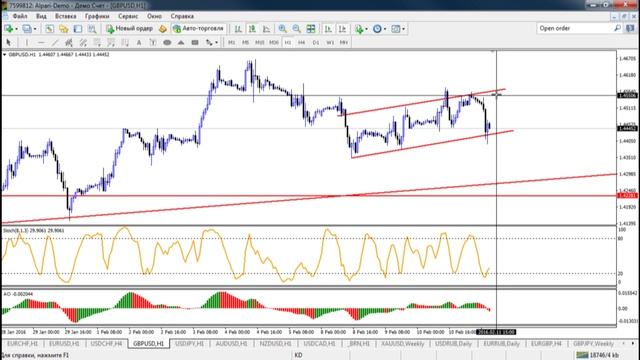
Task: Open the Графики menu
Action: 97,16
